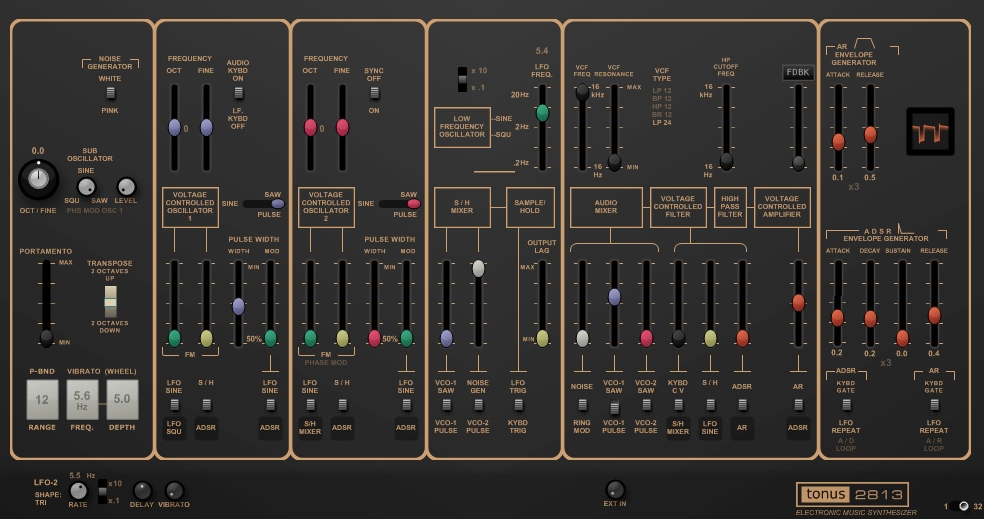This screenshot has height=519, width=984.
Task: Flip the Audio KYBD On switch
Action: (238, 93)
